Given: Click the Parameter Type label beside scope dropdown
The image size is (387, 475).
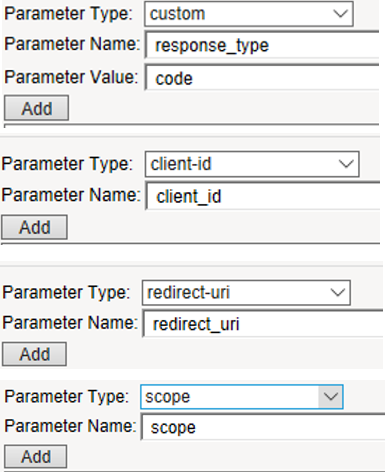Looking at the screenshot, I should pyautogui.click(x=66, y=397).
